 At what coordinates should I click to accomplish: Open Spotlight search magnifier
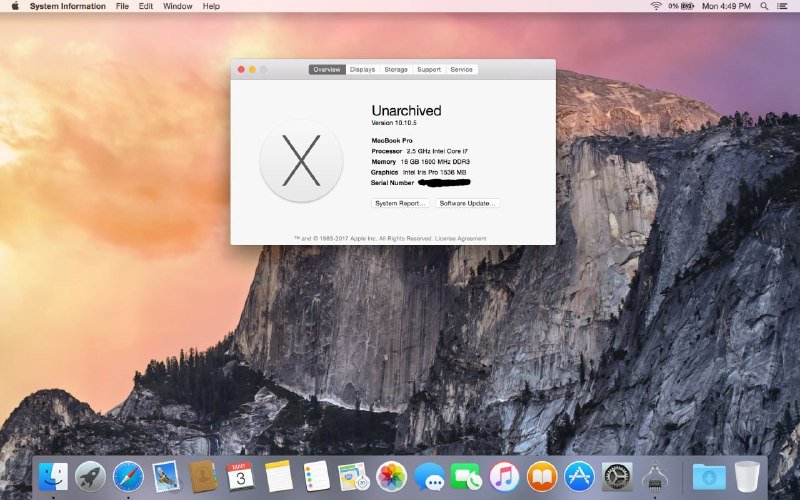click(764, 6)
